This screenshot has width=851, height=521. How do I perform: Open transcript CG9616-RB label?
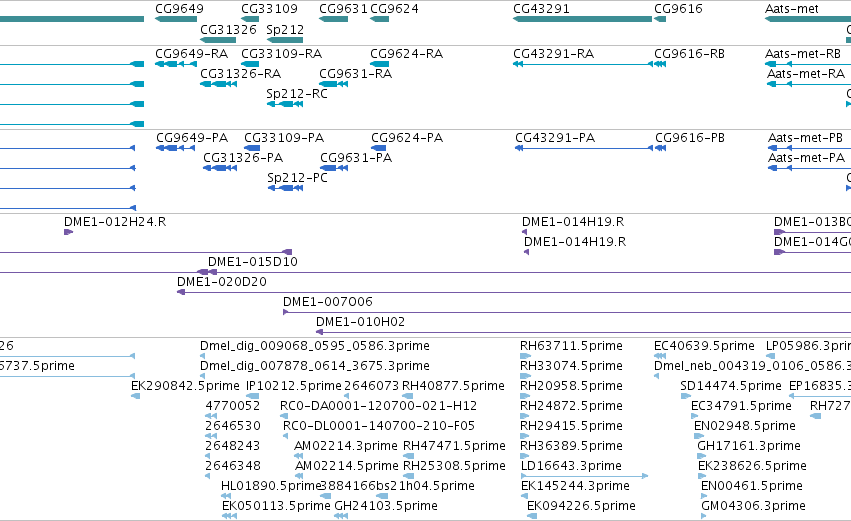pos(689,54)
